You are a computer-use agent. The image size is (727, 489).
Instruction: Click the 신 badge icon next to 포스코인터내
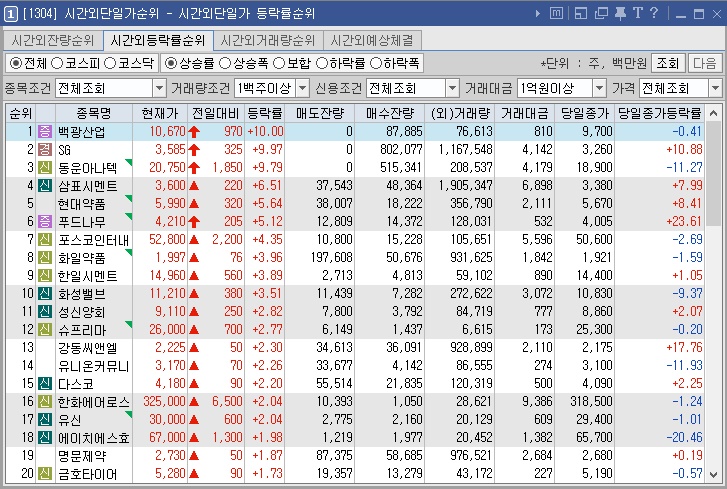pos(45,239)
